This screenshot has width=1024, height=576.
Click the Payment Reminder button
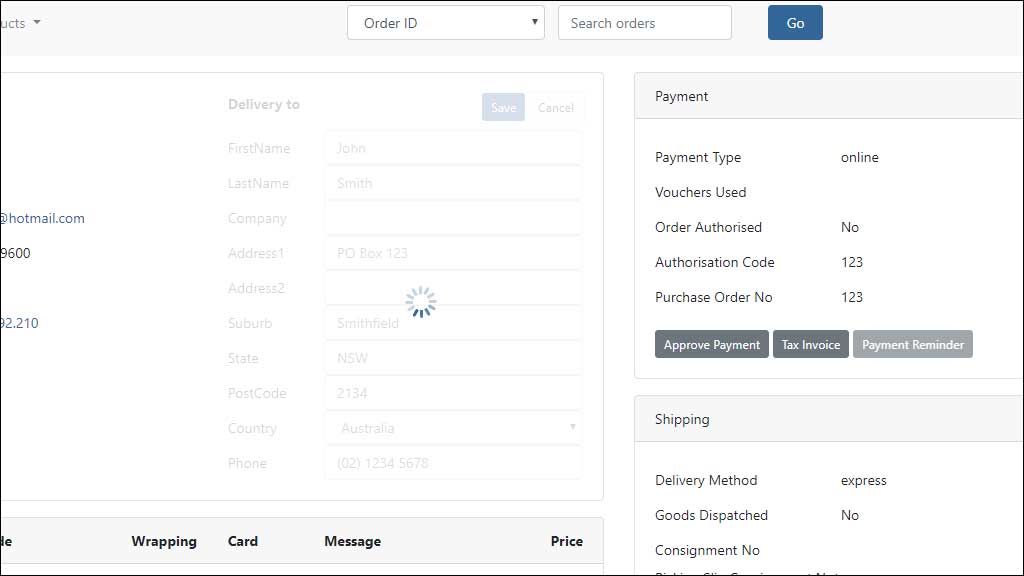pos(912,344)
